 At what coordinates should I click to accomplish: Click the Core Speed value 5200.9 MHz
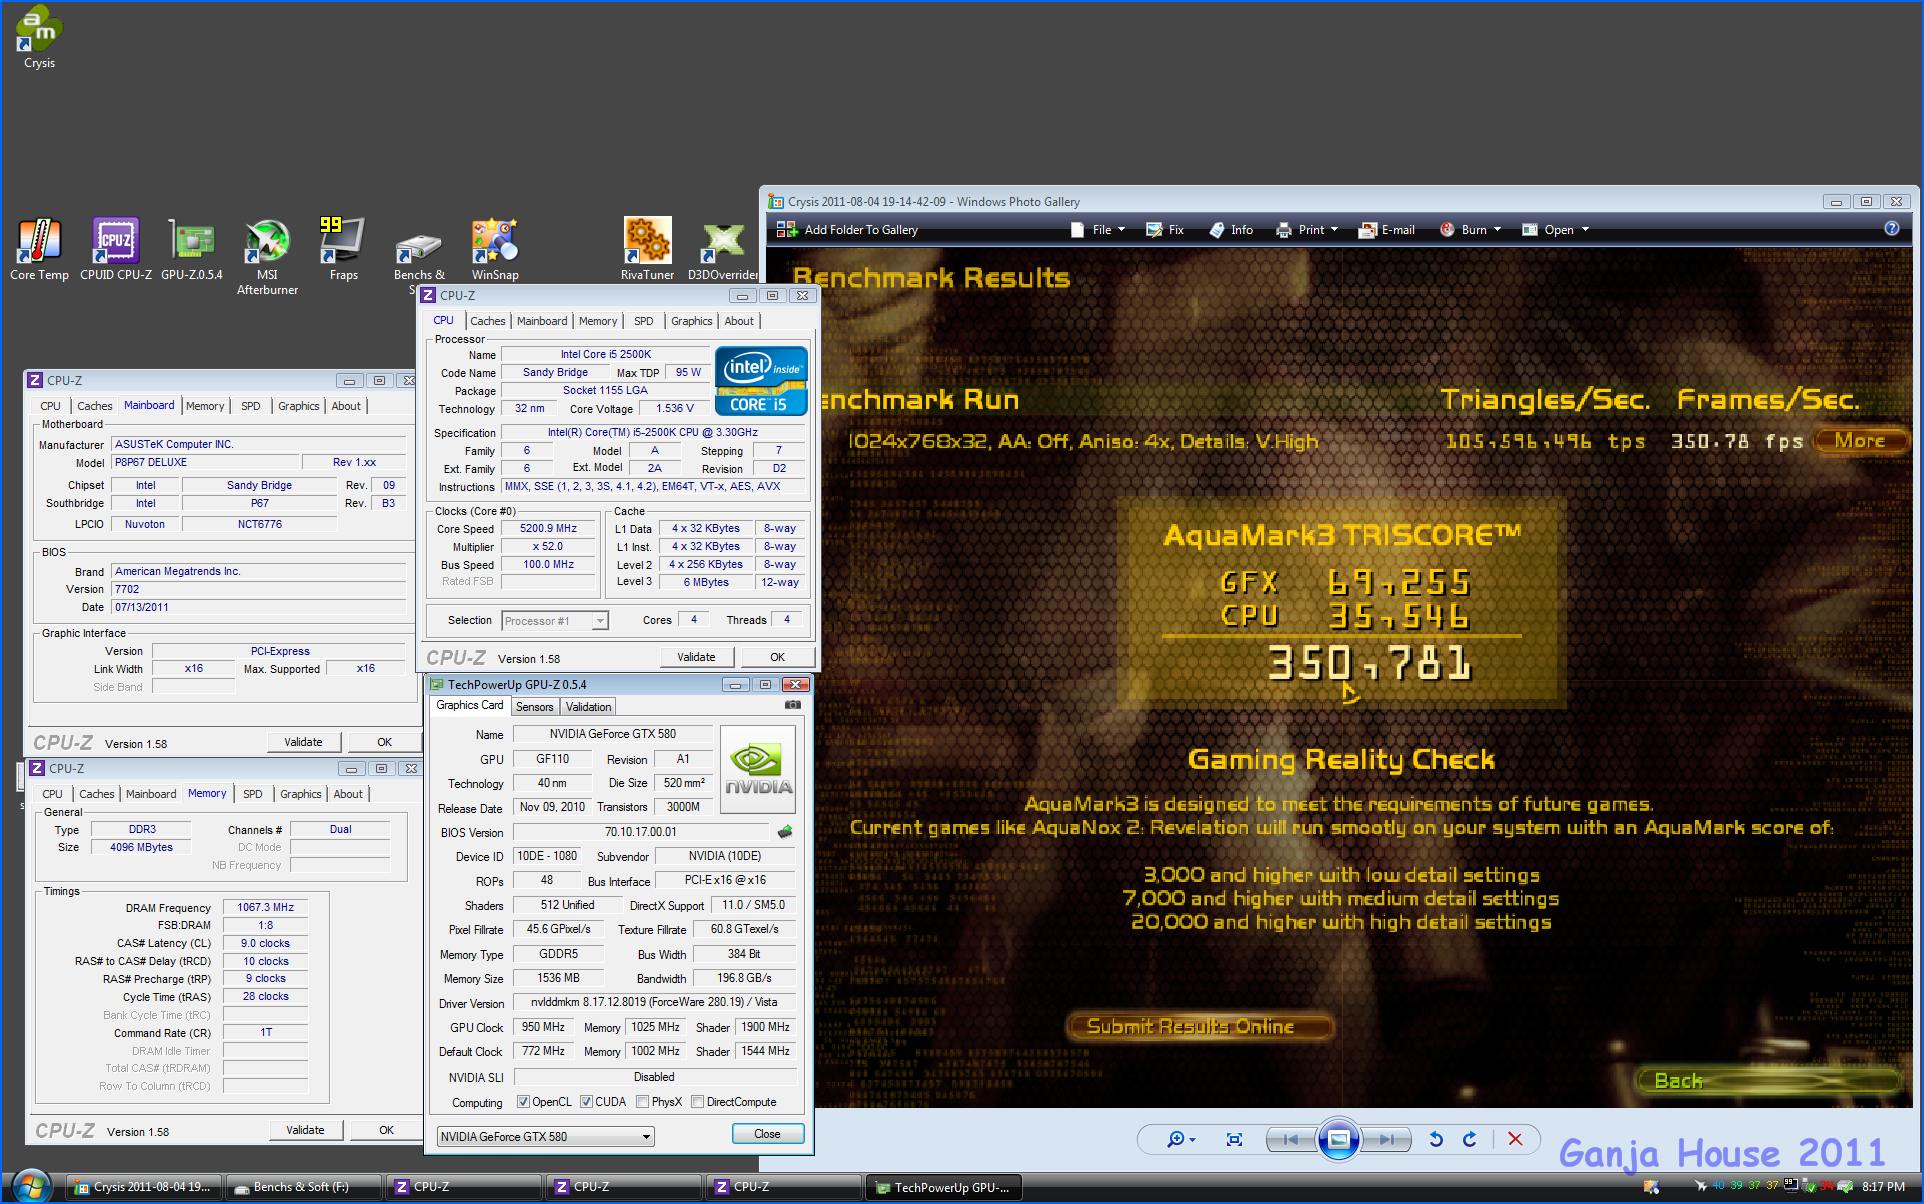click(x=548, y=529)
